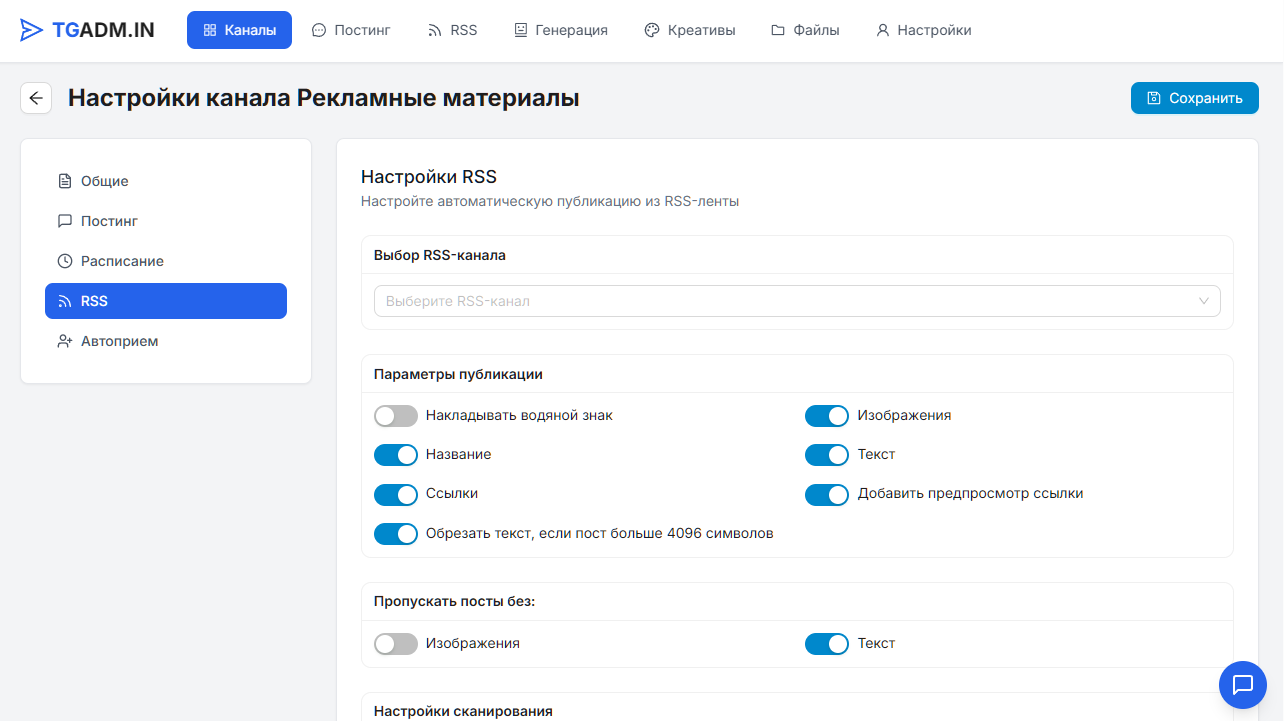Select Общие in the settings sidebar

(x=104, y=181)
